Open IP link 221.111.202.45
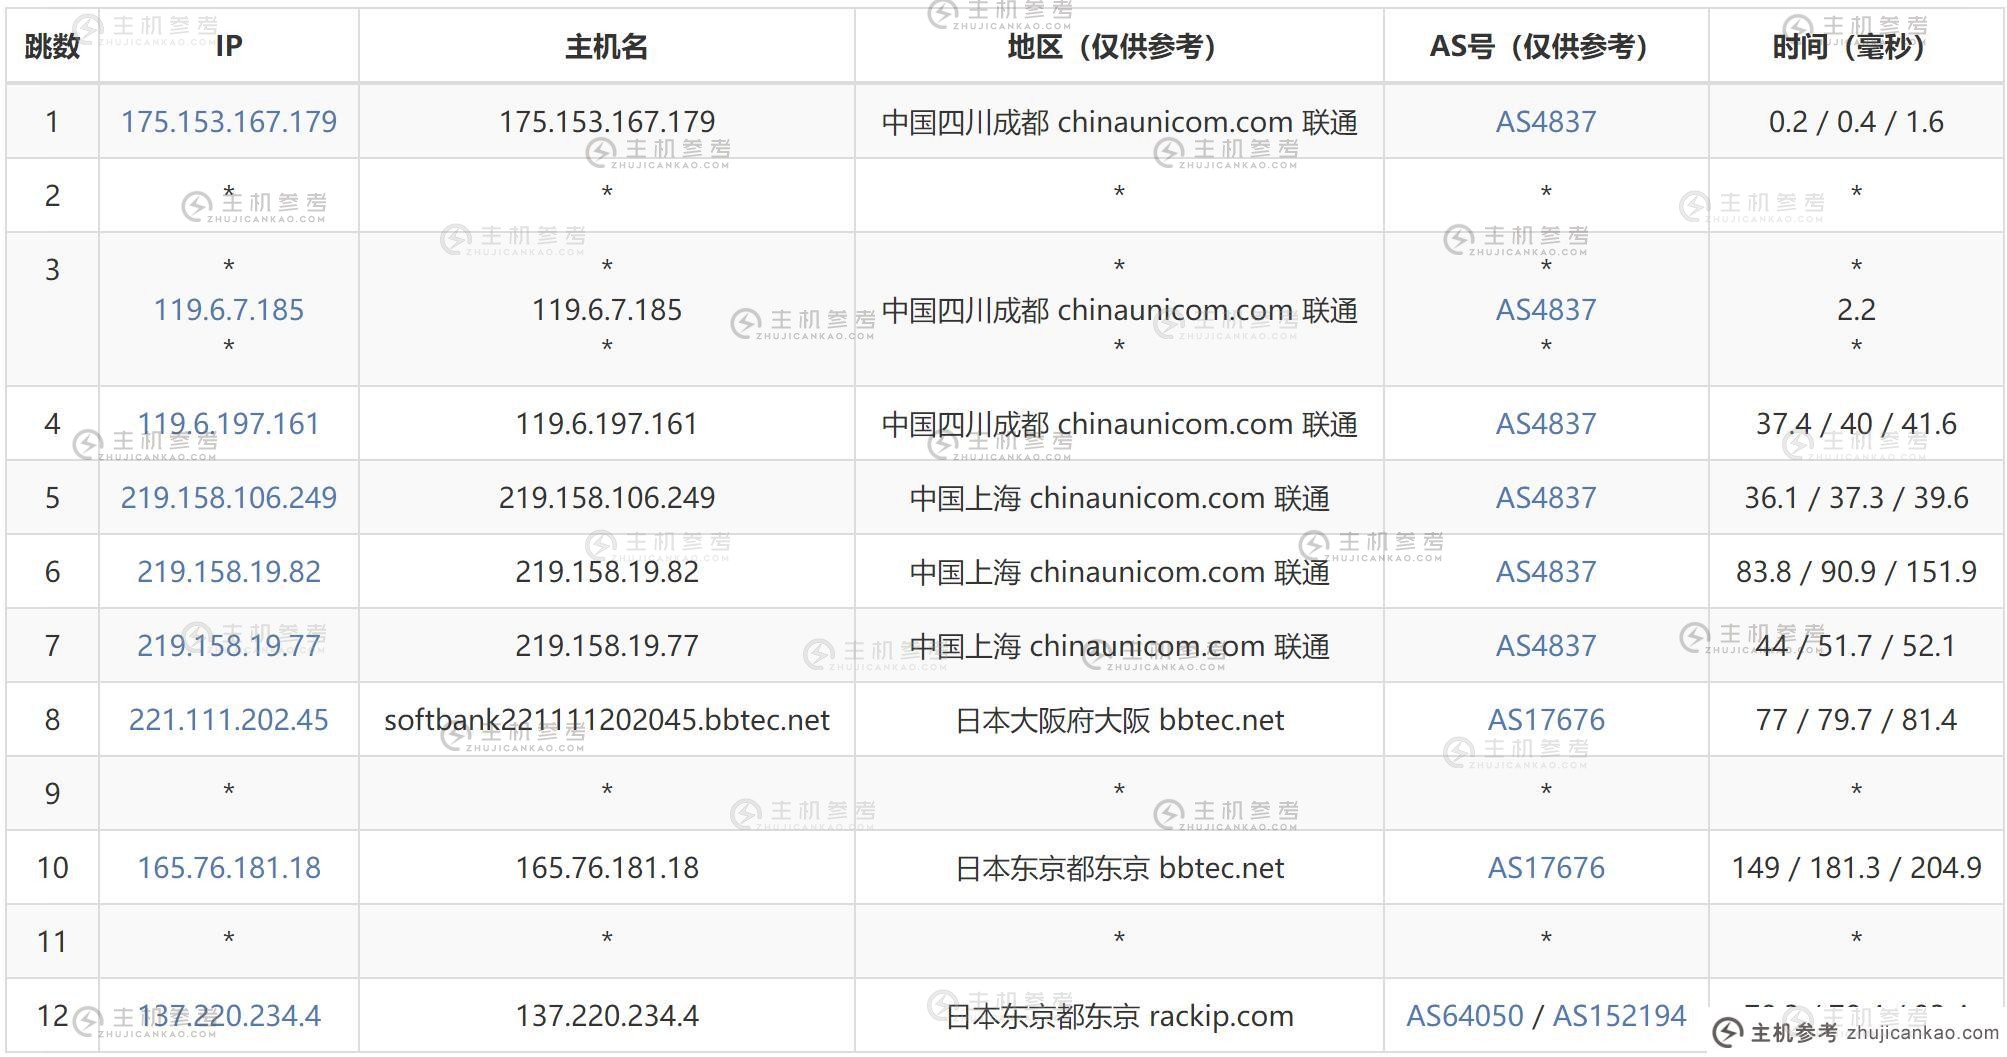 click(228, 720)
